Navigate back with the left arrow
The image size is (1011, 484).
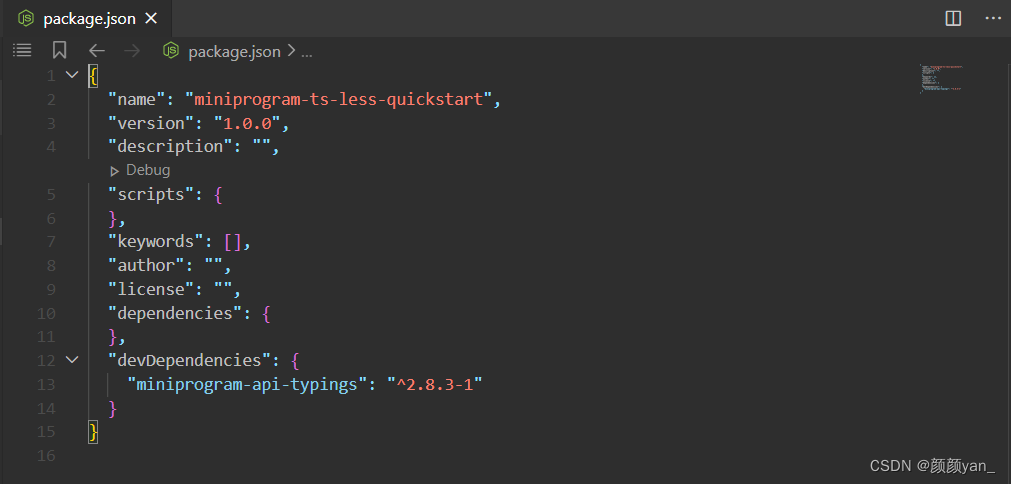(x=96, y=51)
